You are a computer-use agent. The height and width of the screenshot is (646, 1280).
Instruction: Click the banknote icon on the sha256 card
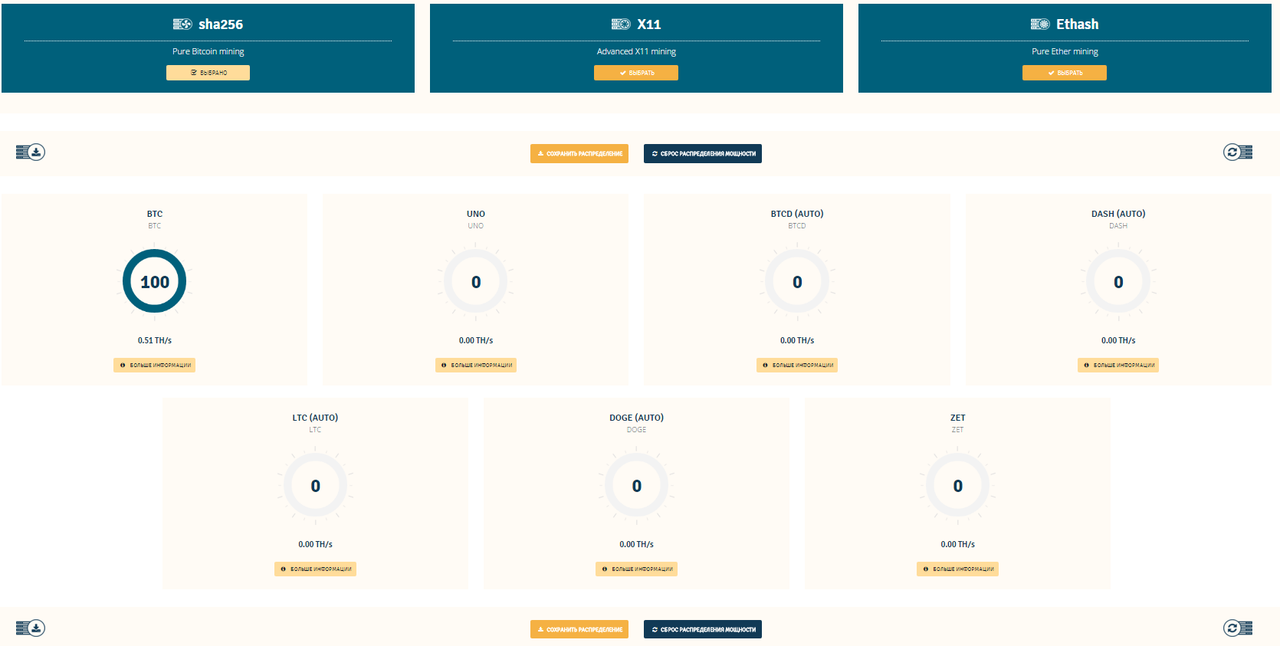coord(183,23)
